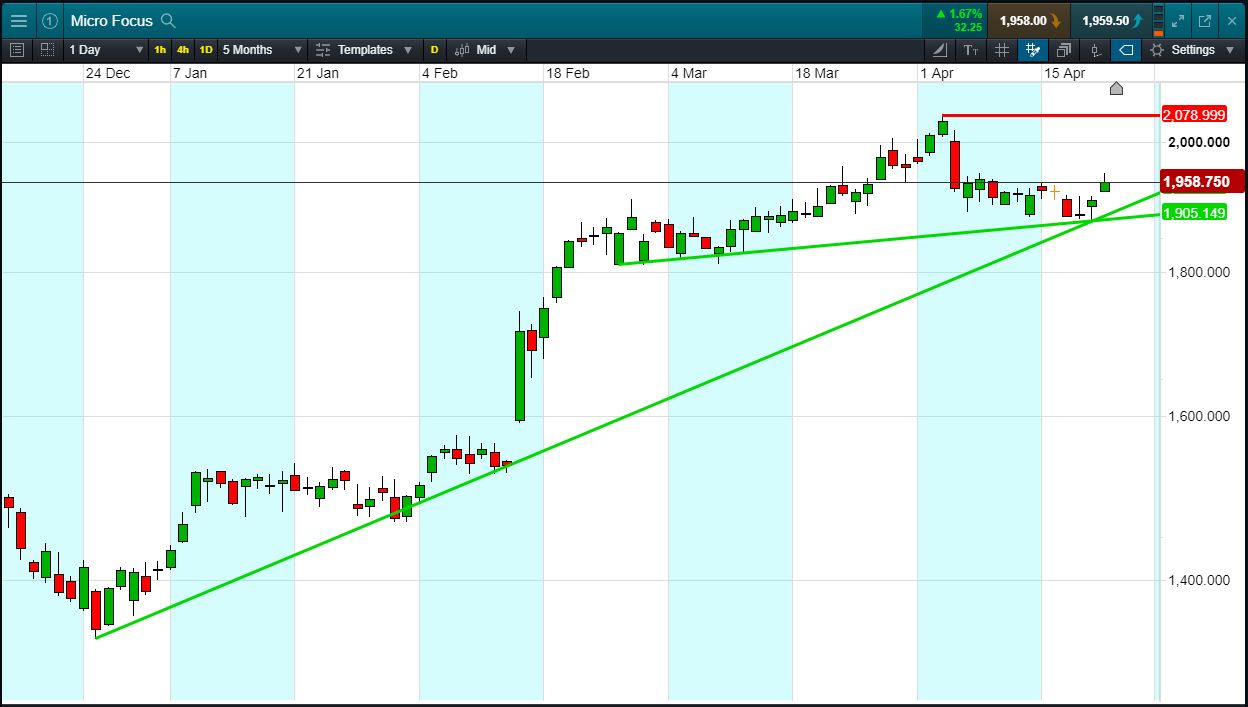Close the Micro Focus chart panel

tap(1231, 20)
